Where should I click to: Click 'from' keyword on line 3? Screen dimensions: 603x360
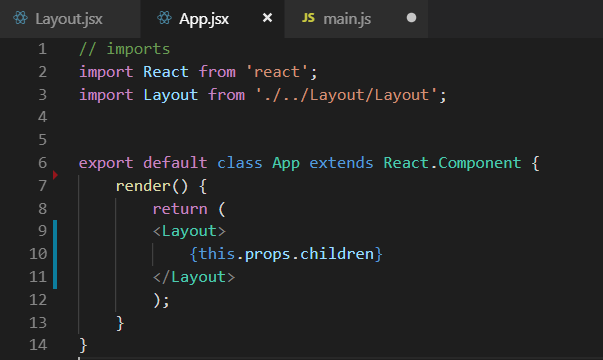point(226,95)
